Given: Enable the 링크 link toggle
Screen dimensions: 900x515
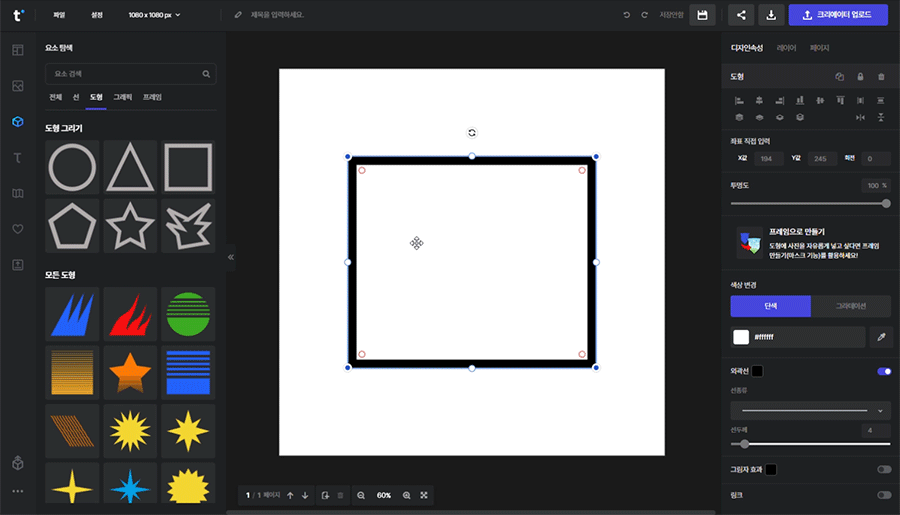Looking at the screenshot, I should (x=883, y=495).
